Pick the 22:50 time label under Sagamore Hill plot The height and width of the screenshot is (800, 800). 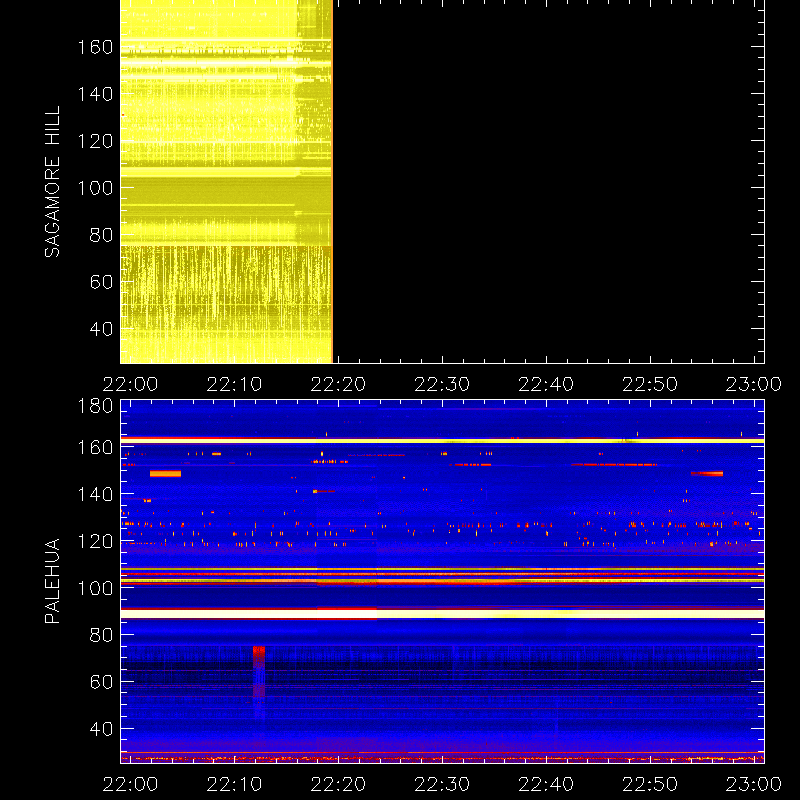pos(650,384)
